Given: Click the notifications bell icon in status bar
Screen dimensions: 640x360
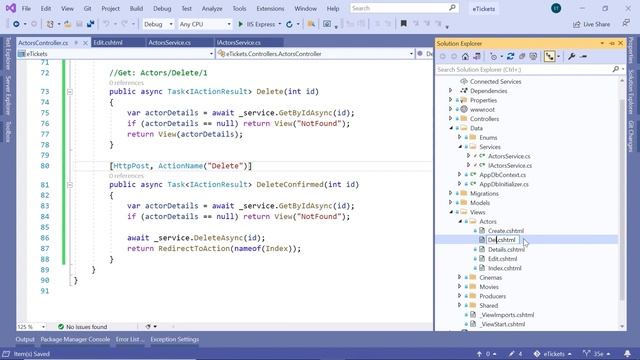Looking at the screenshot, I should tap(627, 353).
